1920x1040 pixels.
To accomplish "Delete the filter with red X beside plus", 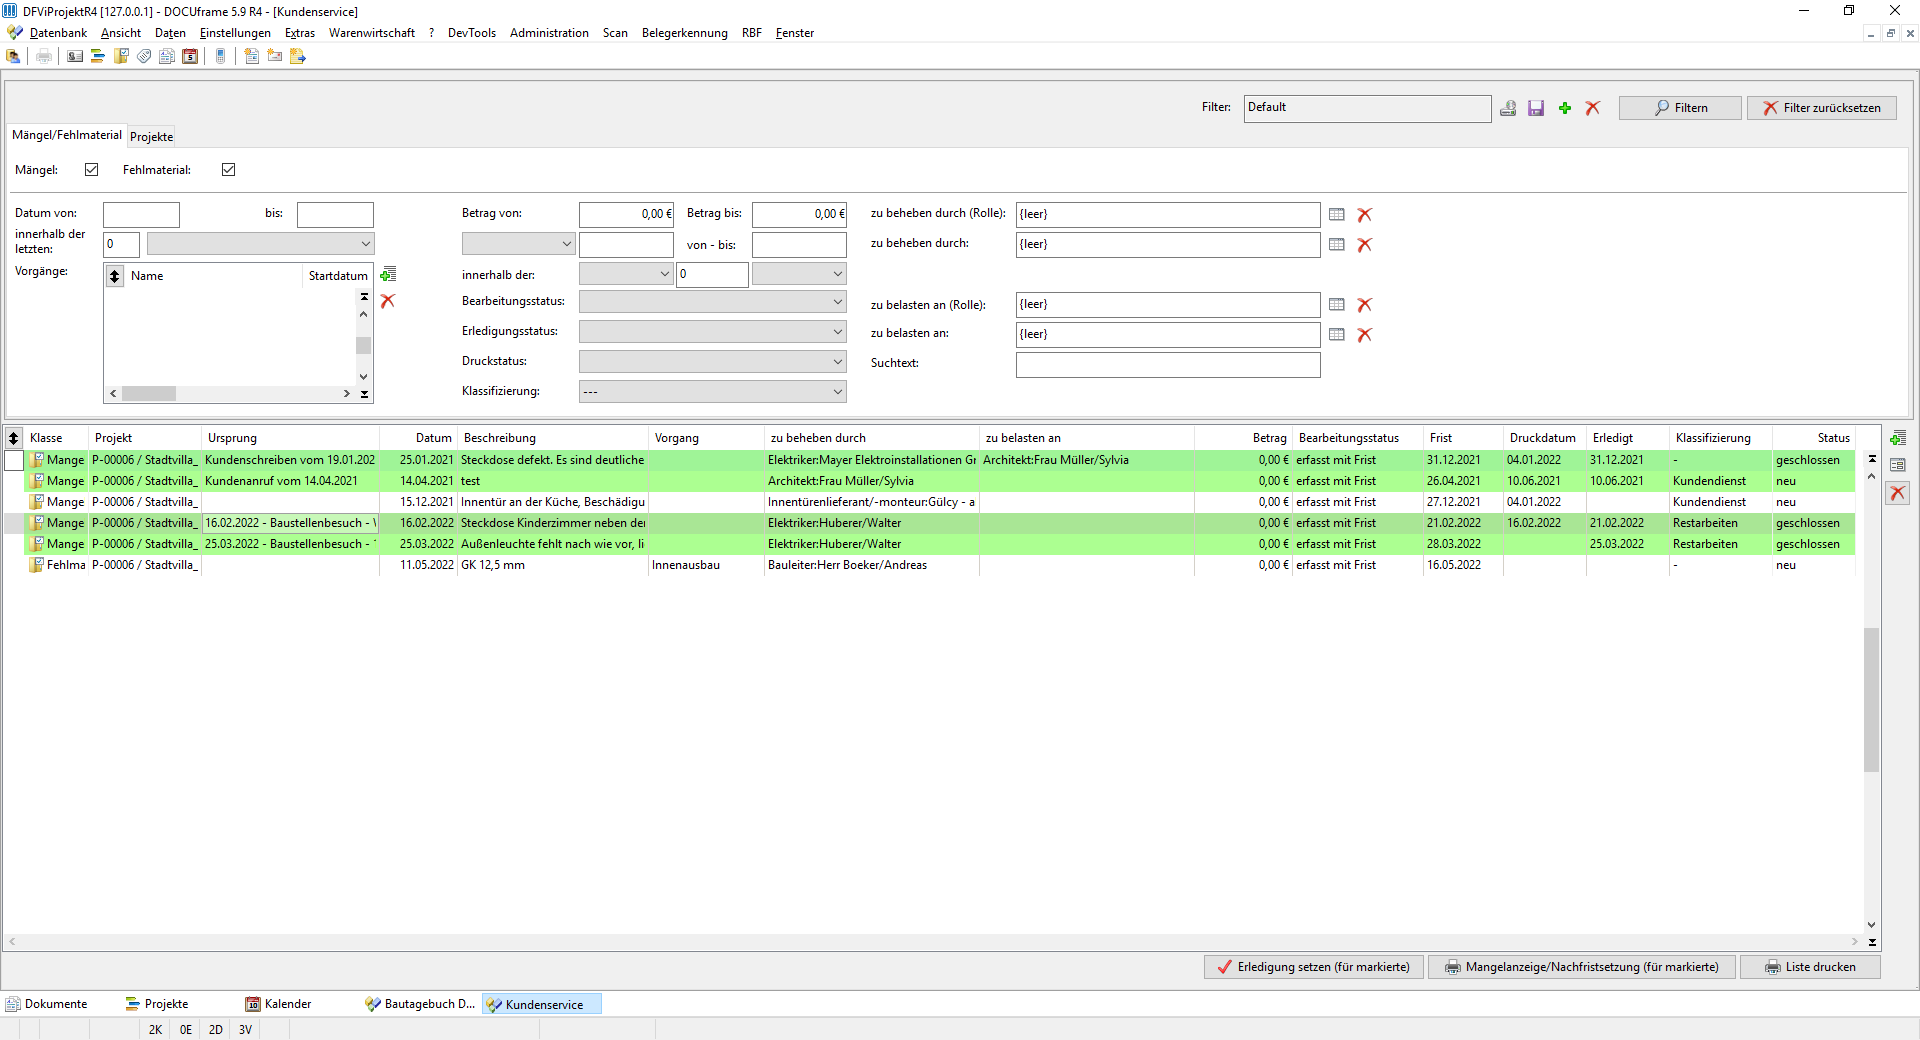I will coord(1593,108).
